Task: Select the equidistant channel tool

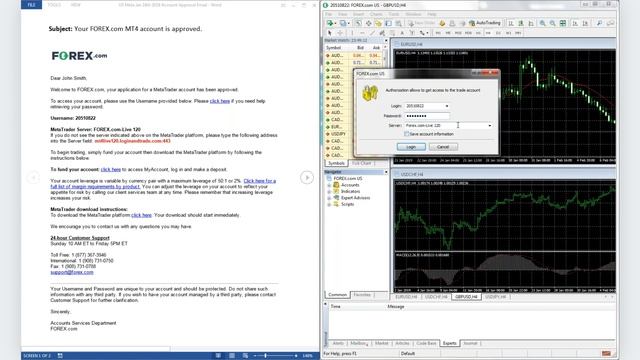Action: (382, 33)
